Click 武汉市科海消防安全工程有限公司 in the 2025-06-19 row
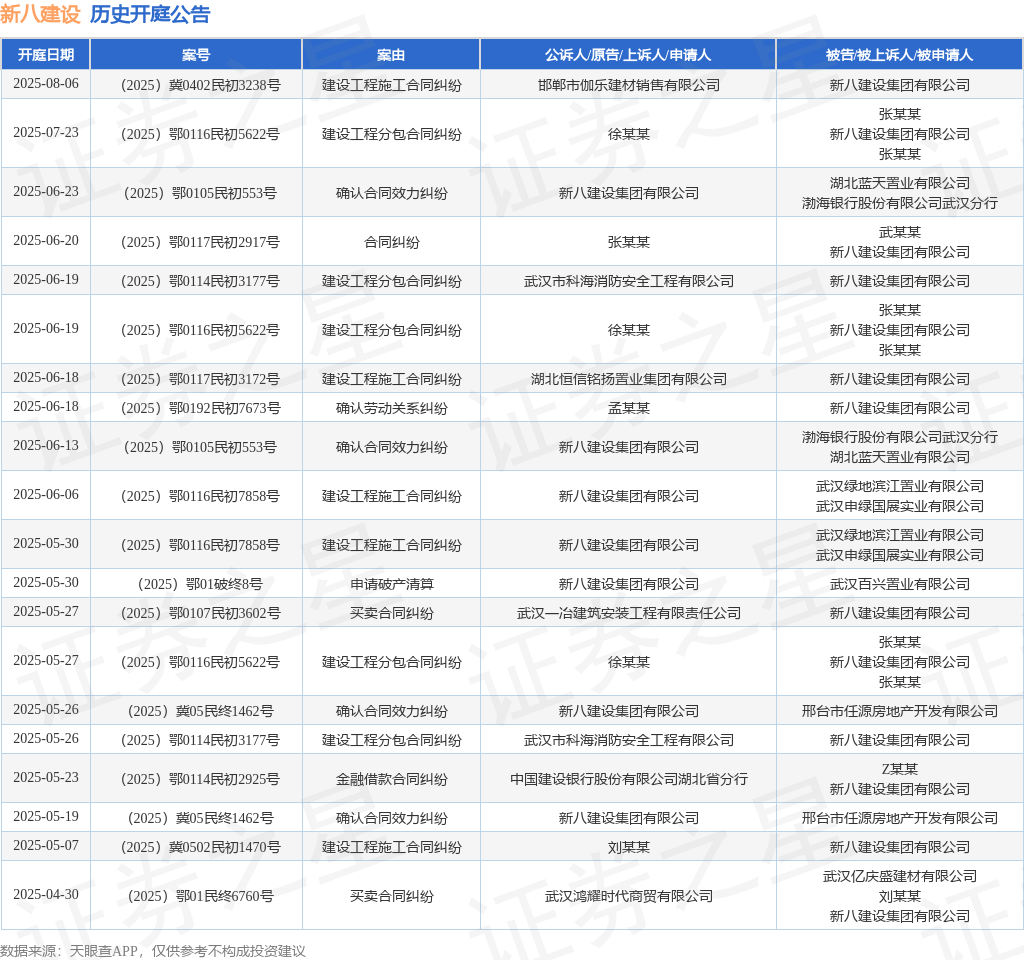Screen dimensions: 1024x960 (629, 281)
